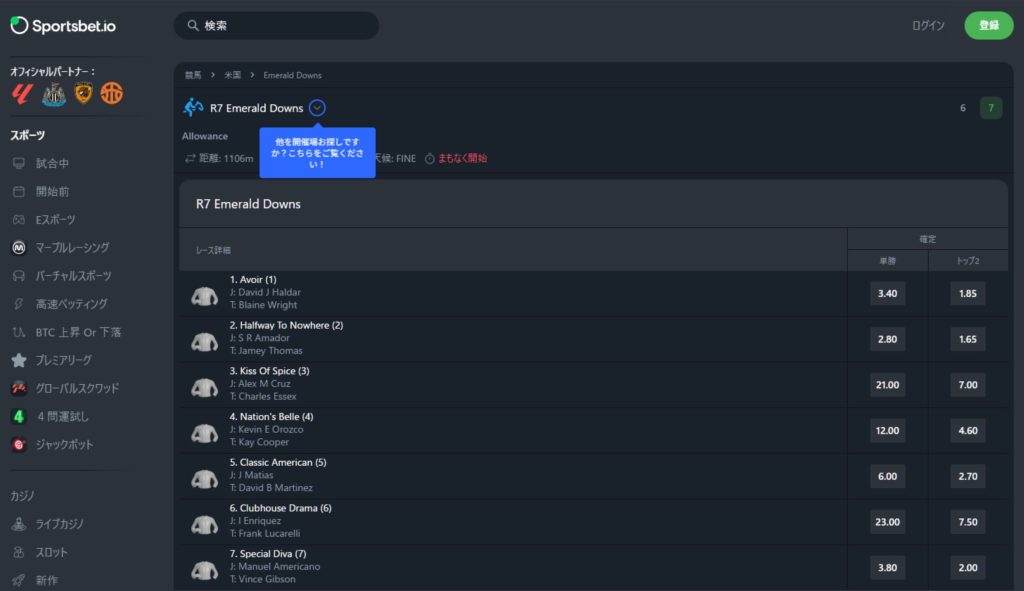This screenshot has width=1024, height=591.
Task: Click the green 4 問運試し icon
Action: (x=19, y=416)
